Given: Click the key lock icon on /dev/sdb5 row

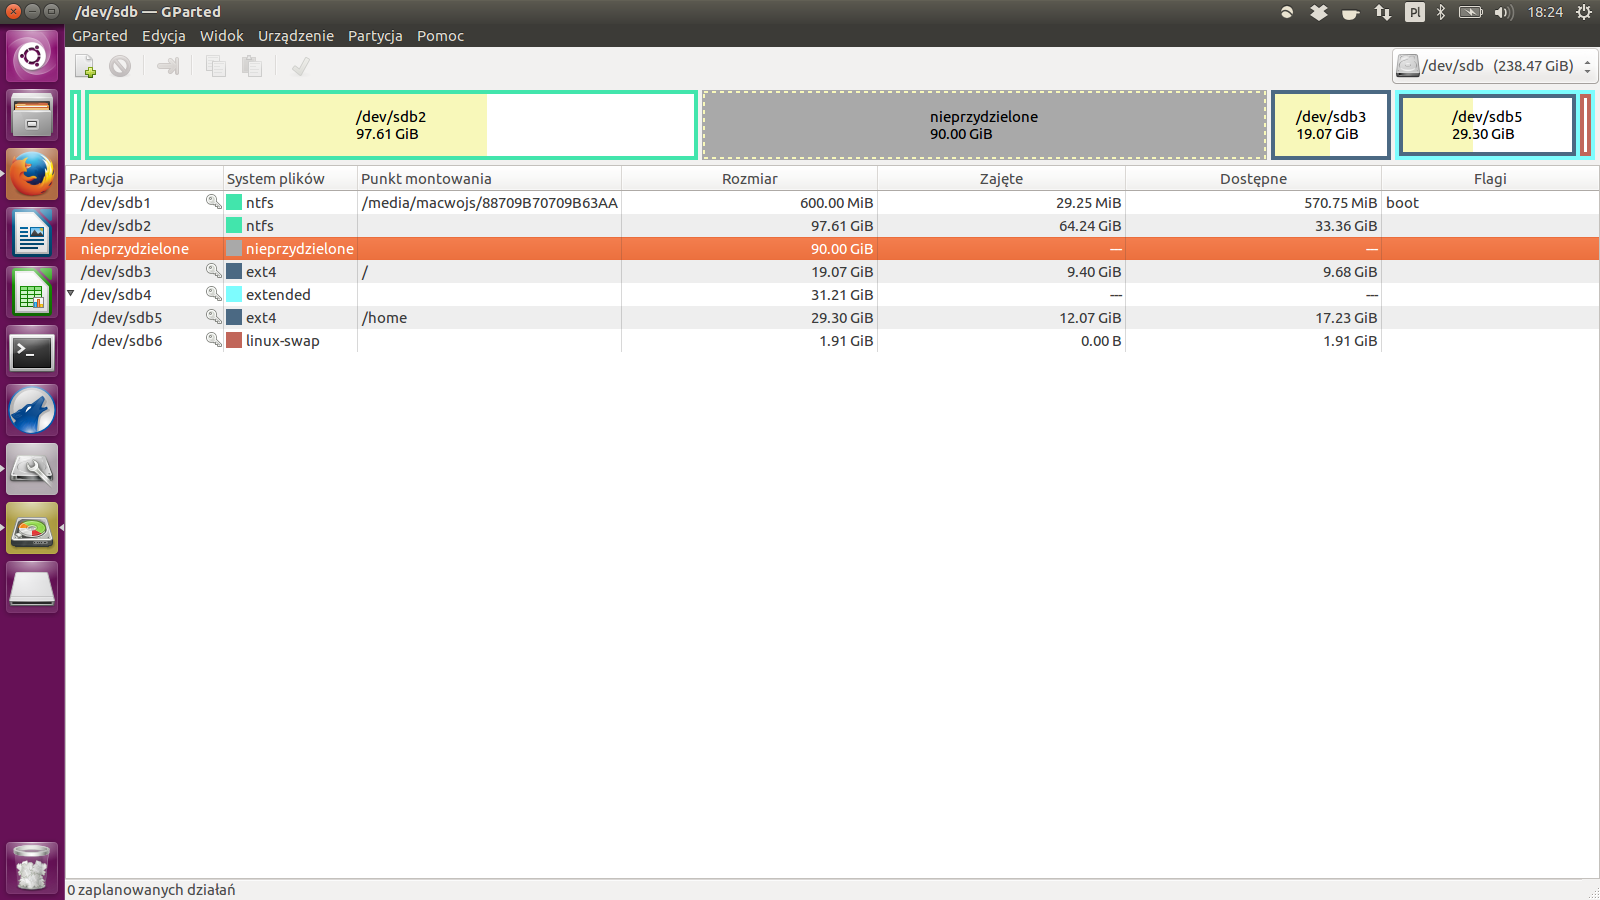Looking at the screenshot, I should (x=213, y=317).
